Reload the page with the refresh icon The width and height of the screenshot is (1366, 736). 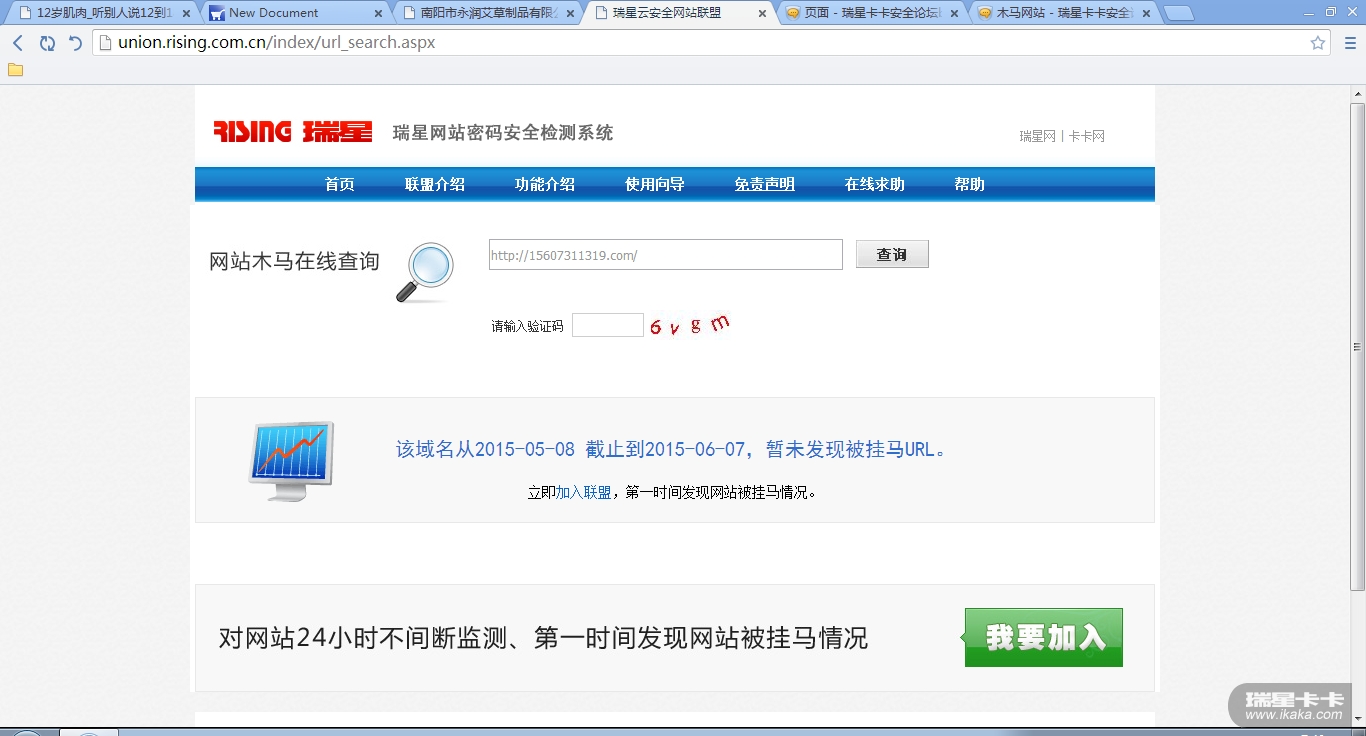pyautogui.click(x=47, y=43)
